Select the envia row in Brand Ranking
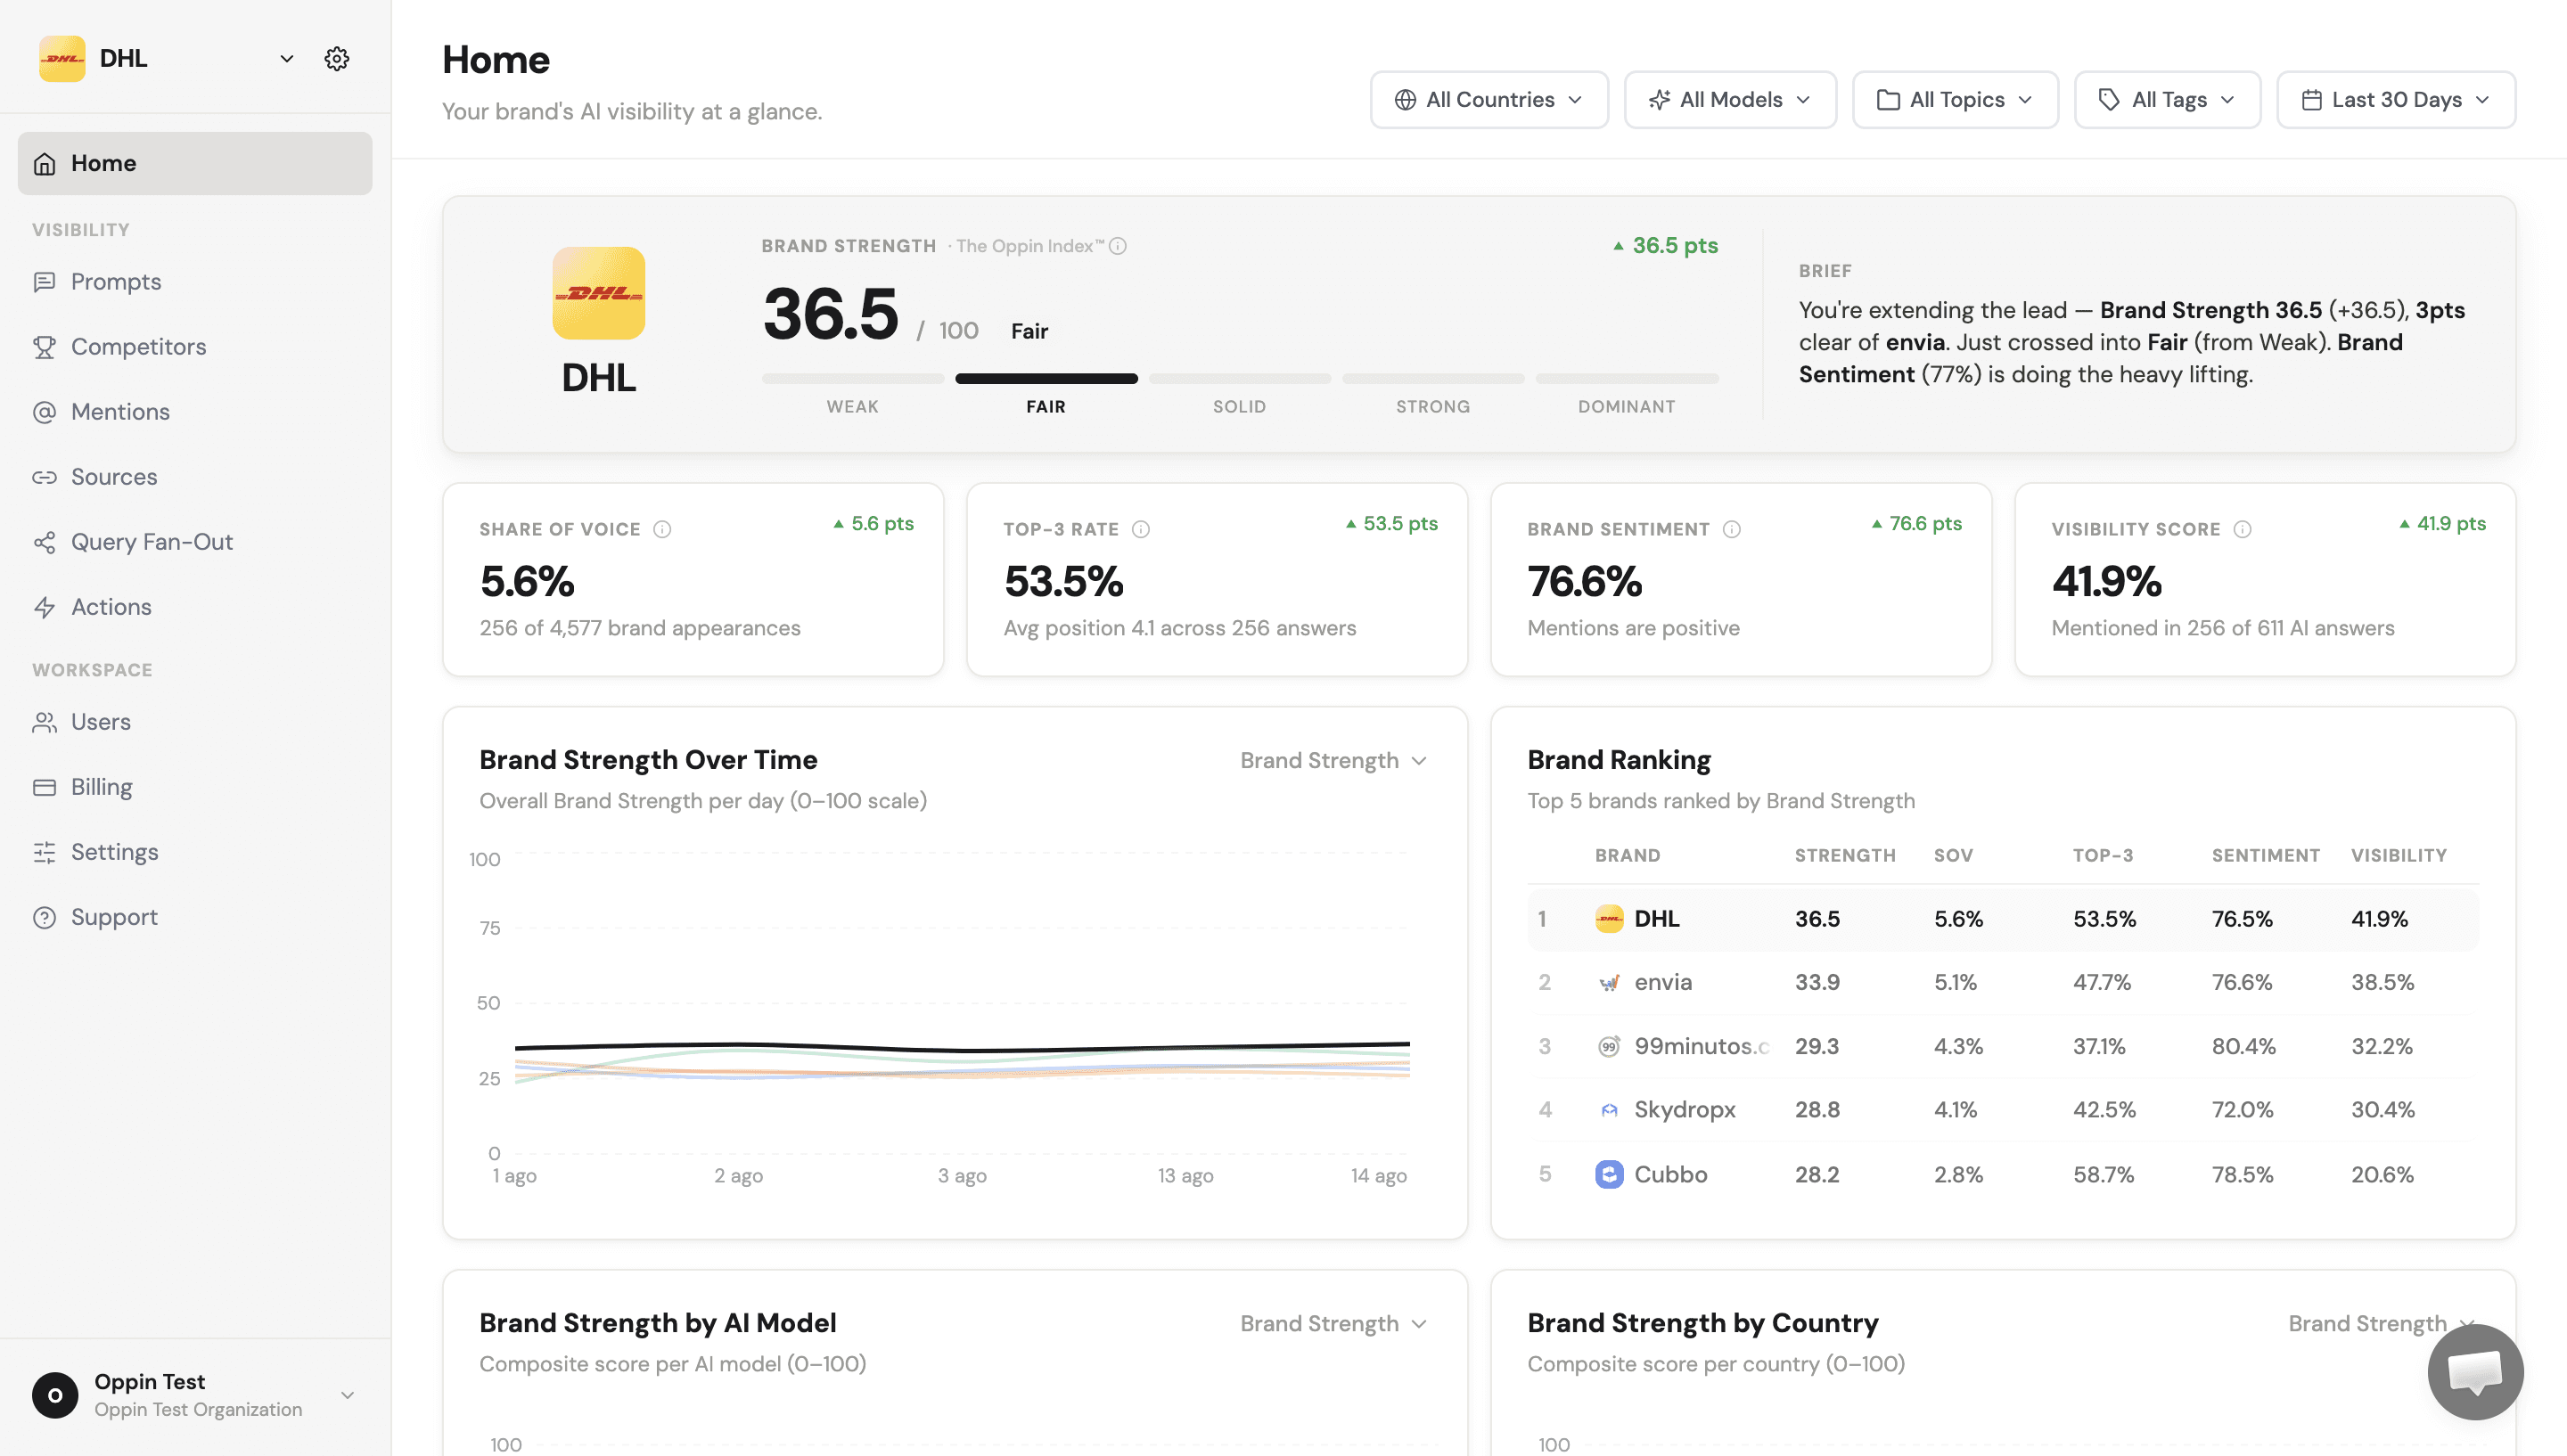Image resolution: width=2567 pixels, height=1456 pixels. pos(2003,982)
